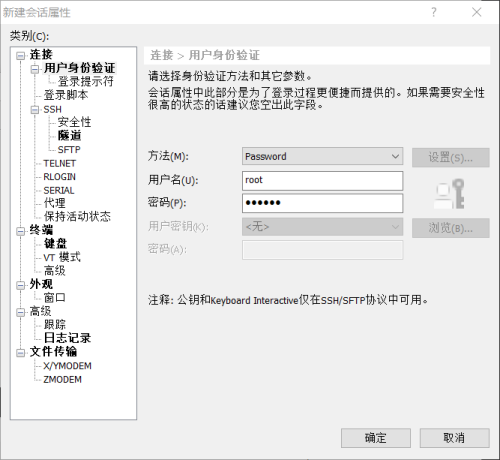Collapse the SSH tree node

[x=35, y=110]
